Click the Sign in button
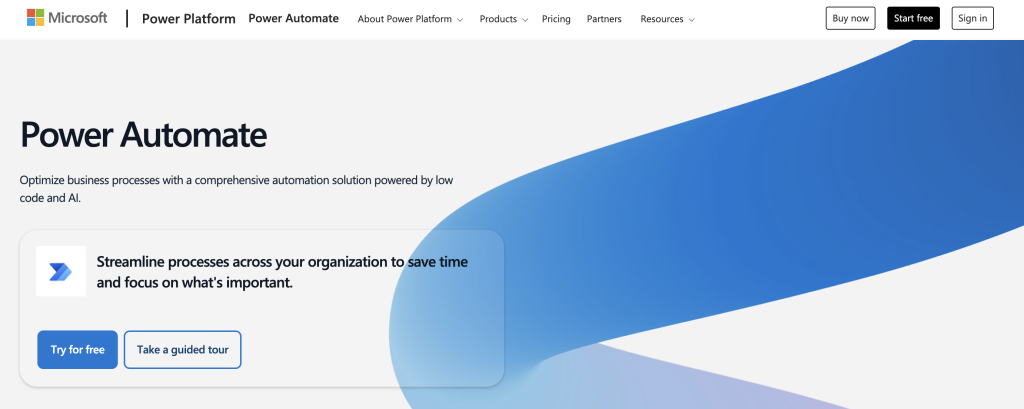Image resolution: width=1024 pixels, height=409 pixels. tap(972, 18)
